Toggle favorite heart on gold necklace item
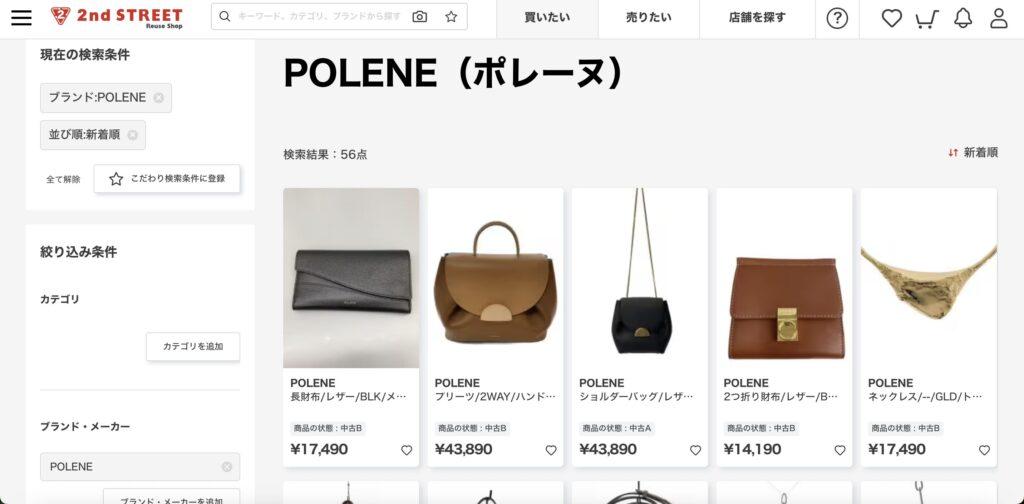Screen dimensions: 1024x504 pyautogui.click(x=984, y=450)
